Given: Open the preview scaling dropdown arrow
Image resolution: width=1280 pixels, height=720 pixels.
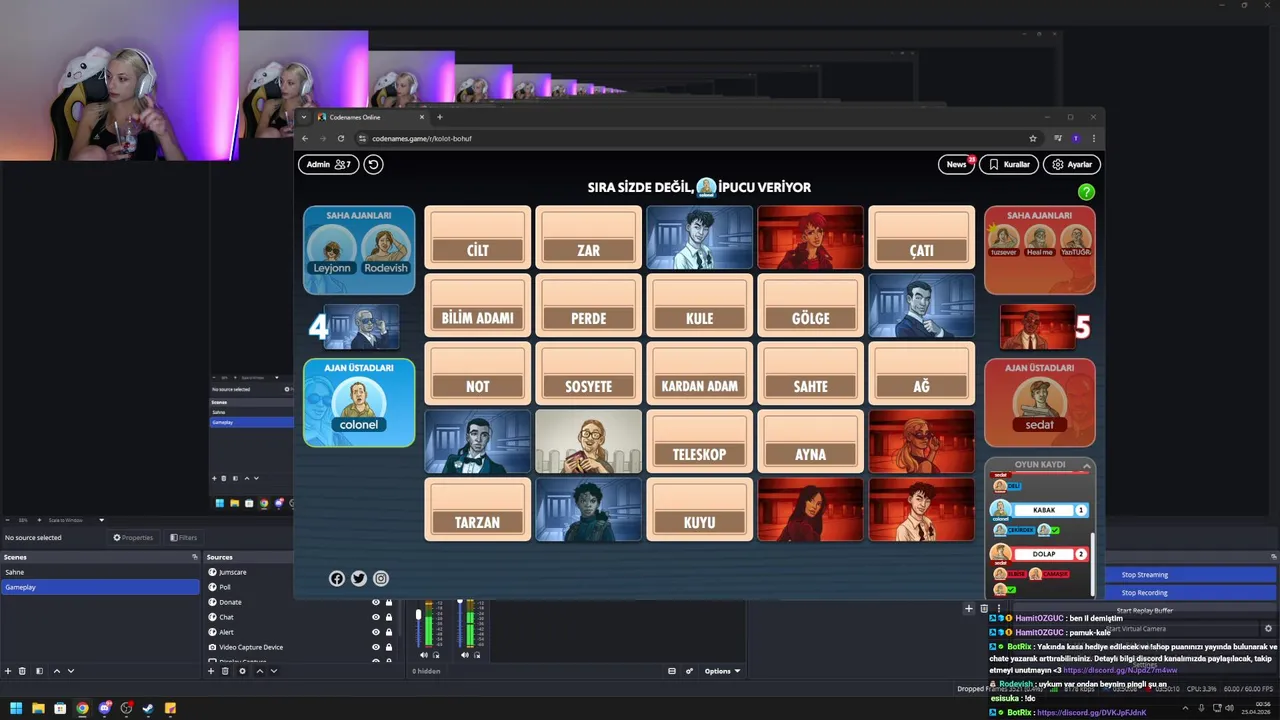Looking at the screenshot, I should click(101, 520).
